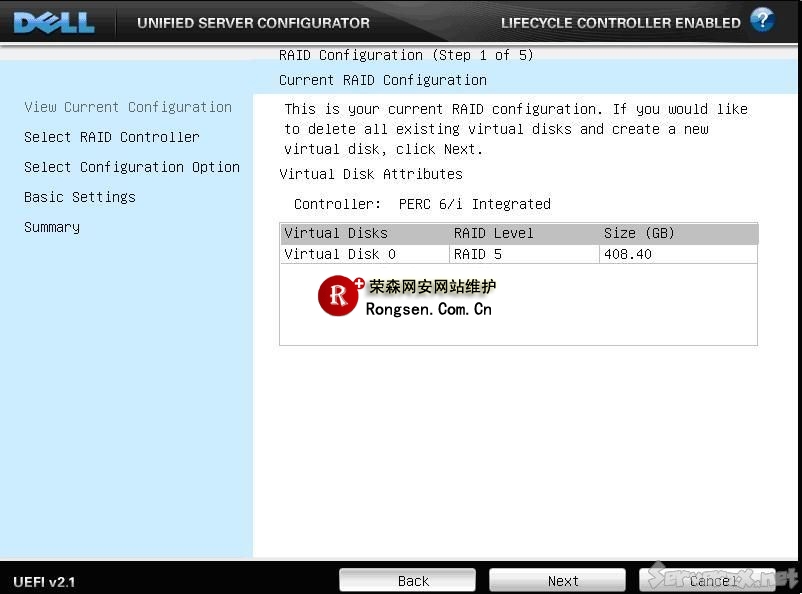Open Select Configuration Option step
Viewport: 802px width, 594px height.
coord(132,167)
